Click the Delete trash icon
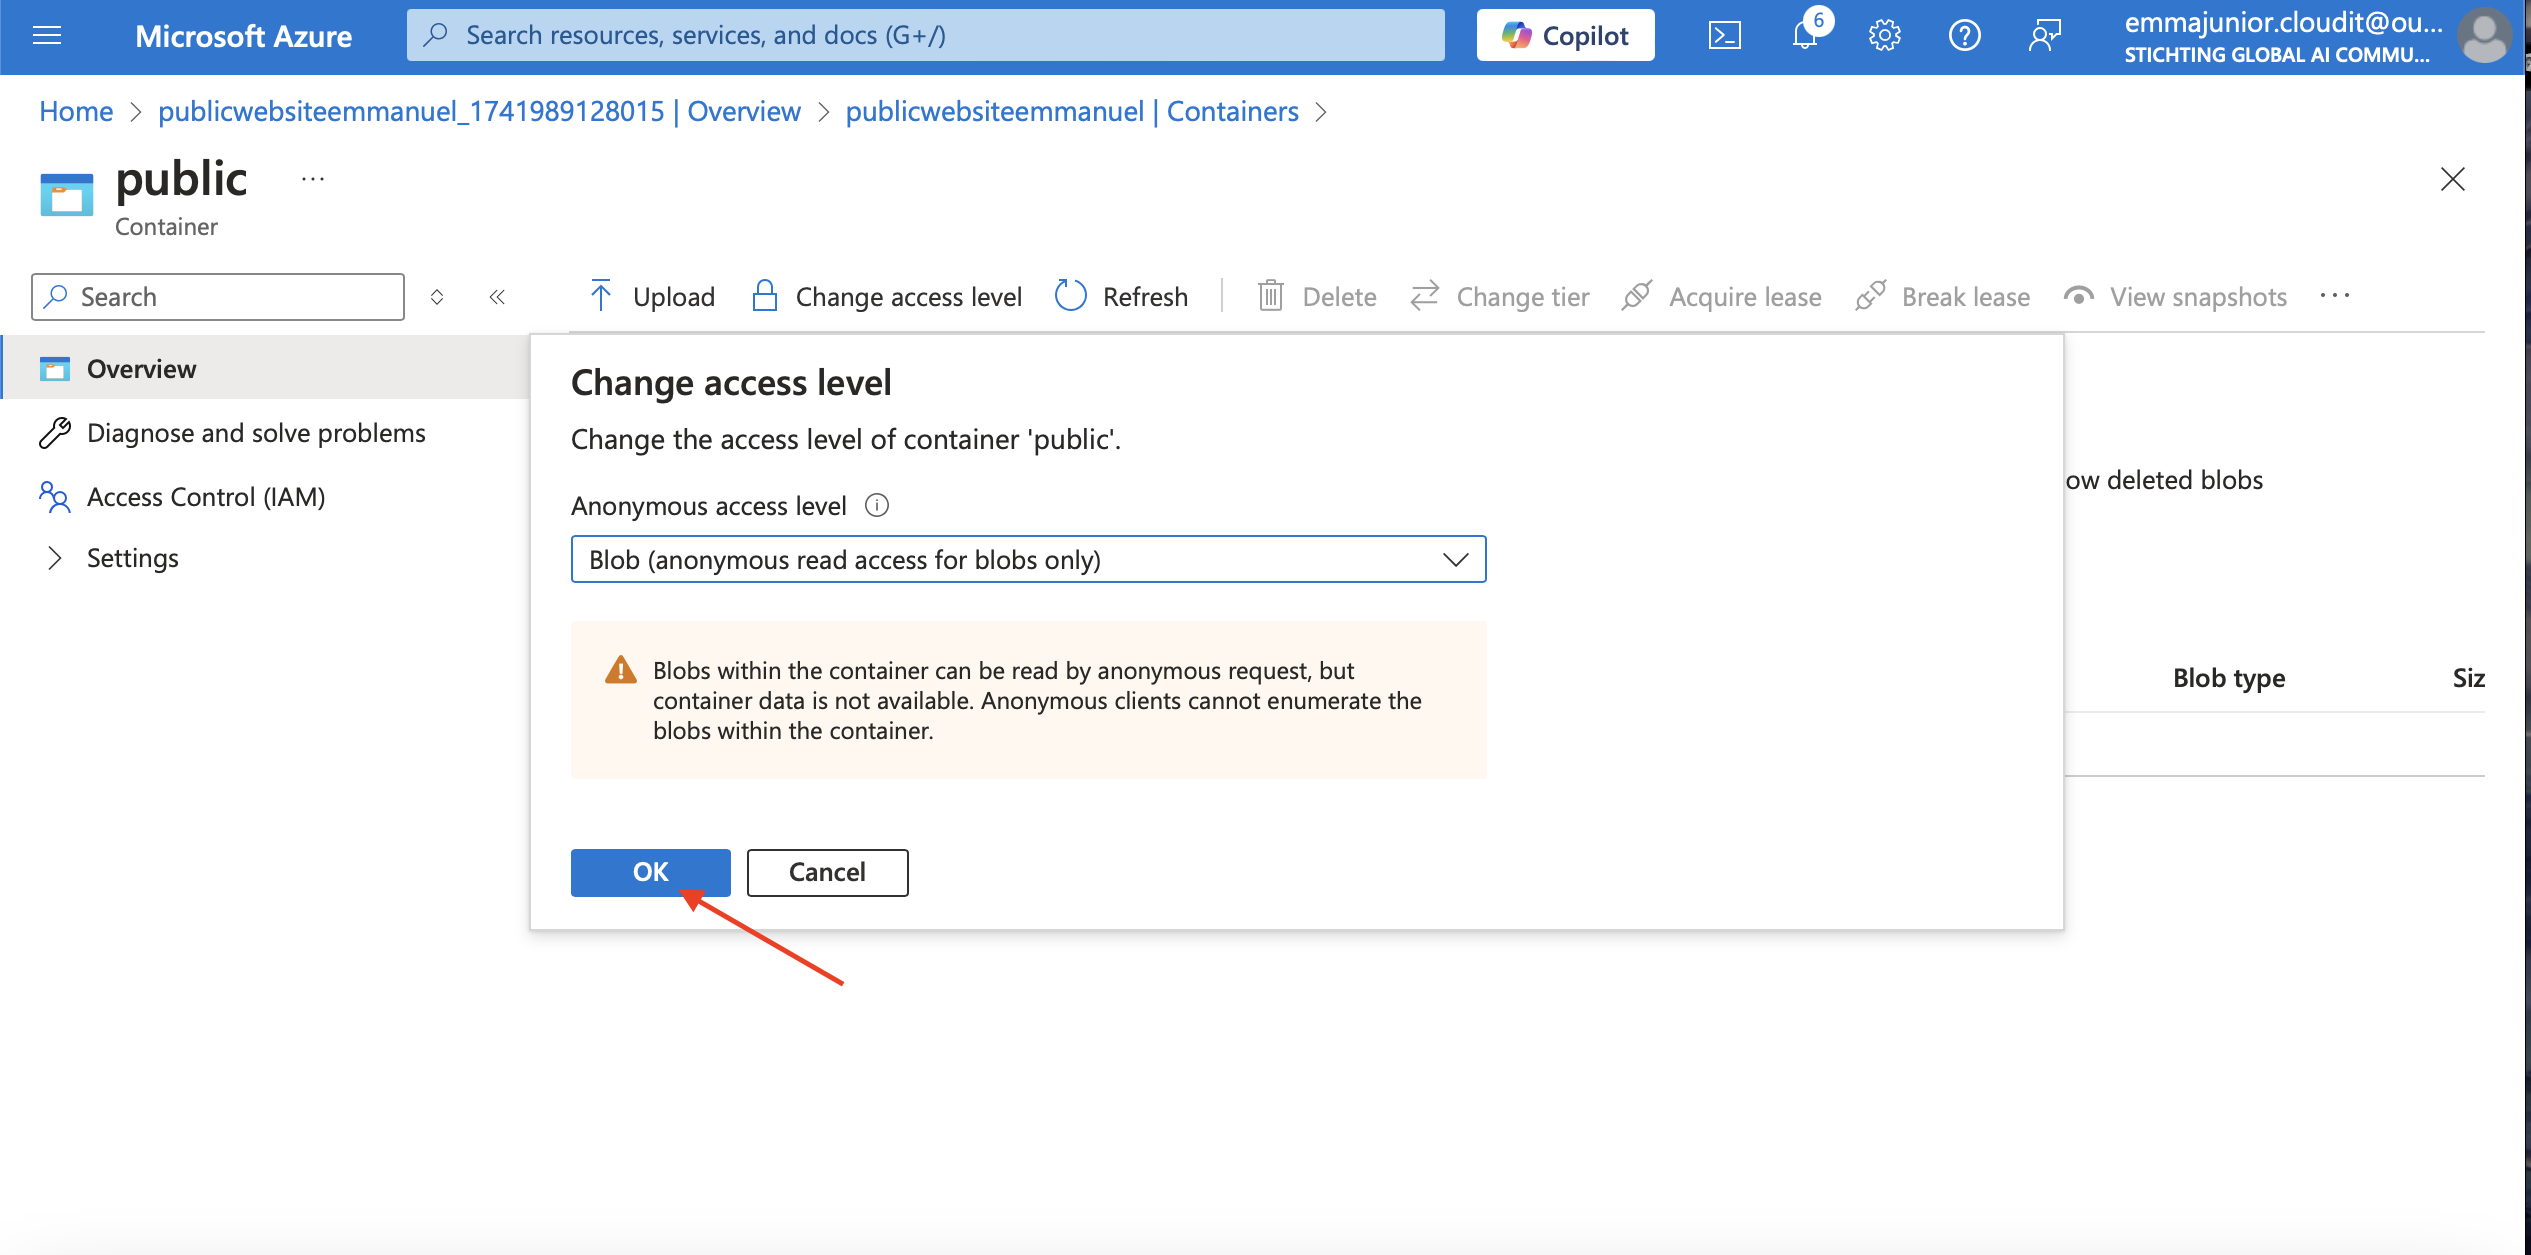 tap(1270, 296)
